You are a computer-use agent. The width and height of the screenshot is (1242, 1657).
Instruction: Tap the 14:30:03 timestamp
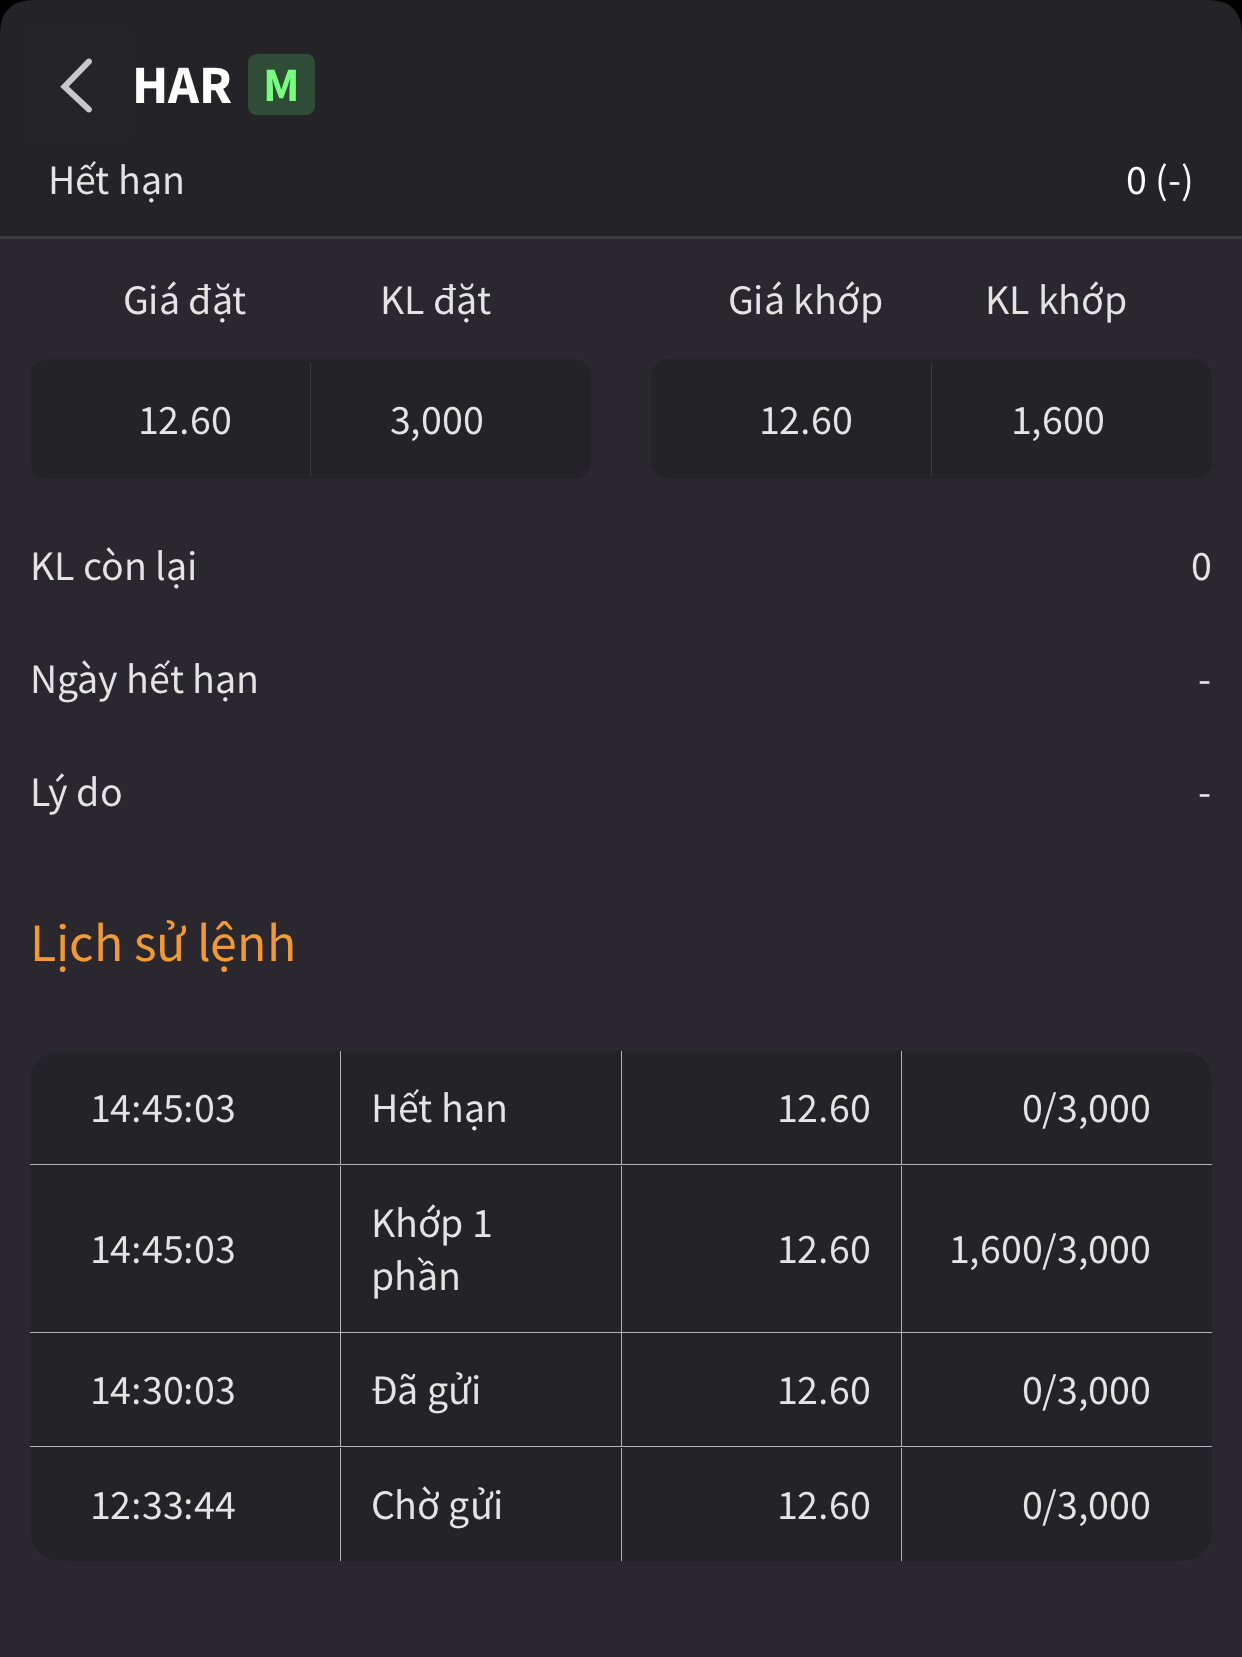point(163,1390)
